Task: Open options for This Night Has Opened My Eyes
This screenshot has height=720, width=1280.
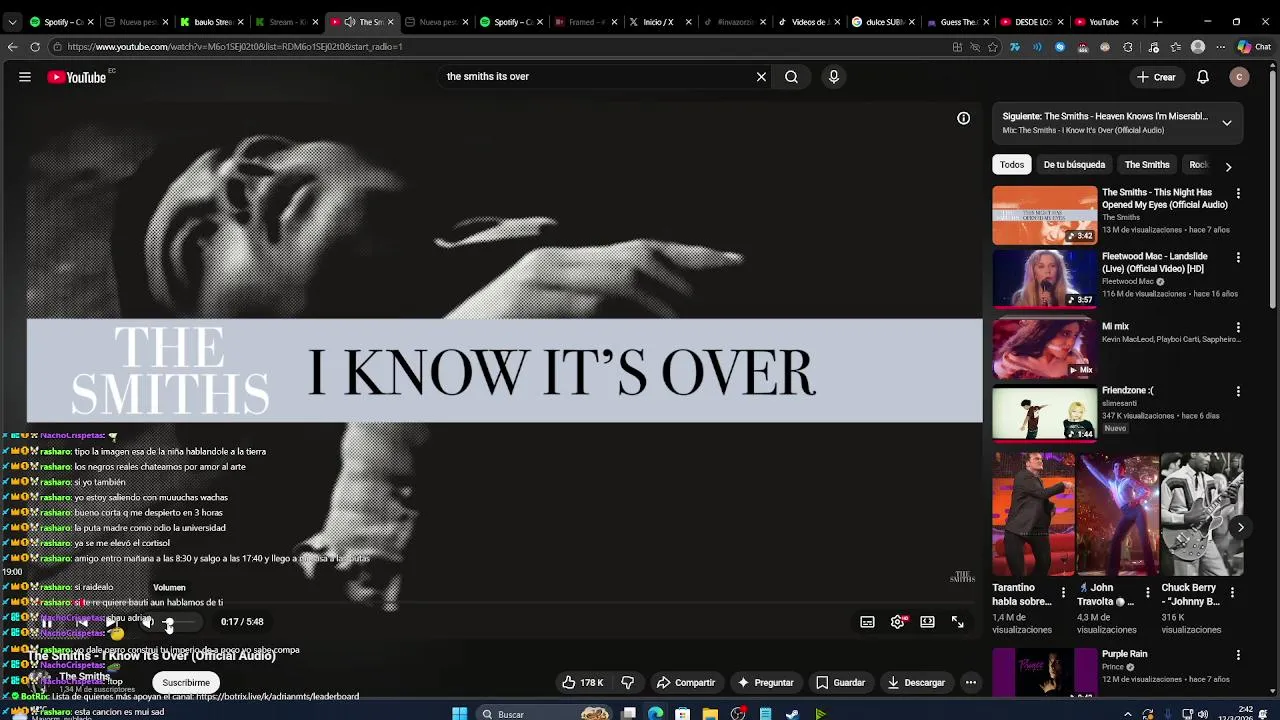Action: pyautogui.click(x=1238, y=193)
